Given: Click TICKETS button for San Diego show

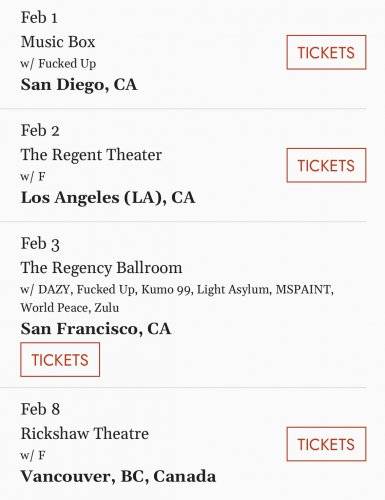Looking at the screenshot, I should 326,52.
